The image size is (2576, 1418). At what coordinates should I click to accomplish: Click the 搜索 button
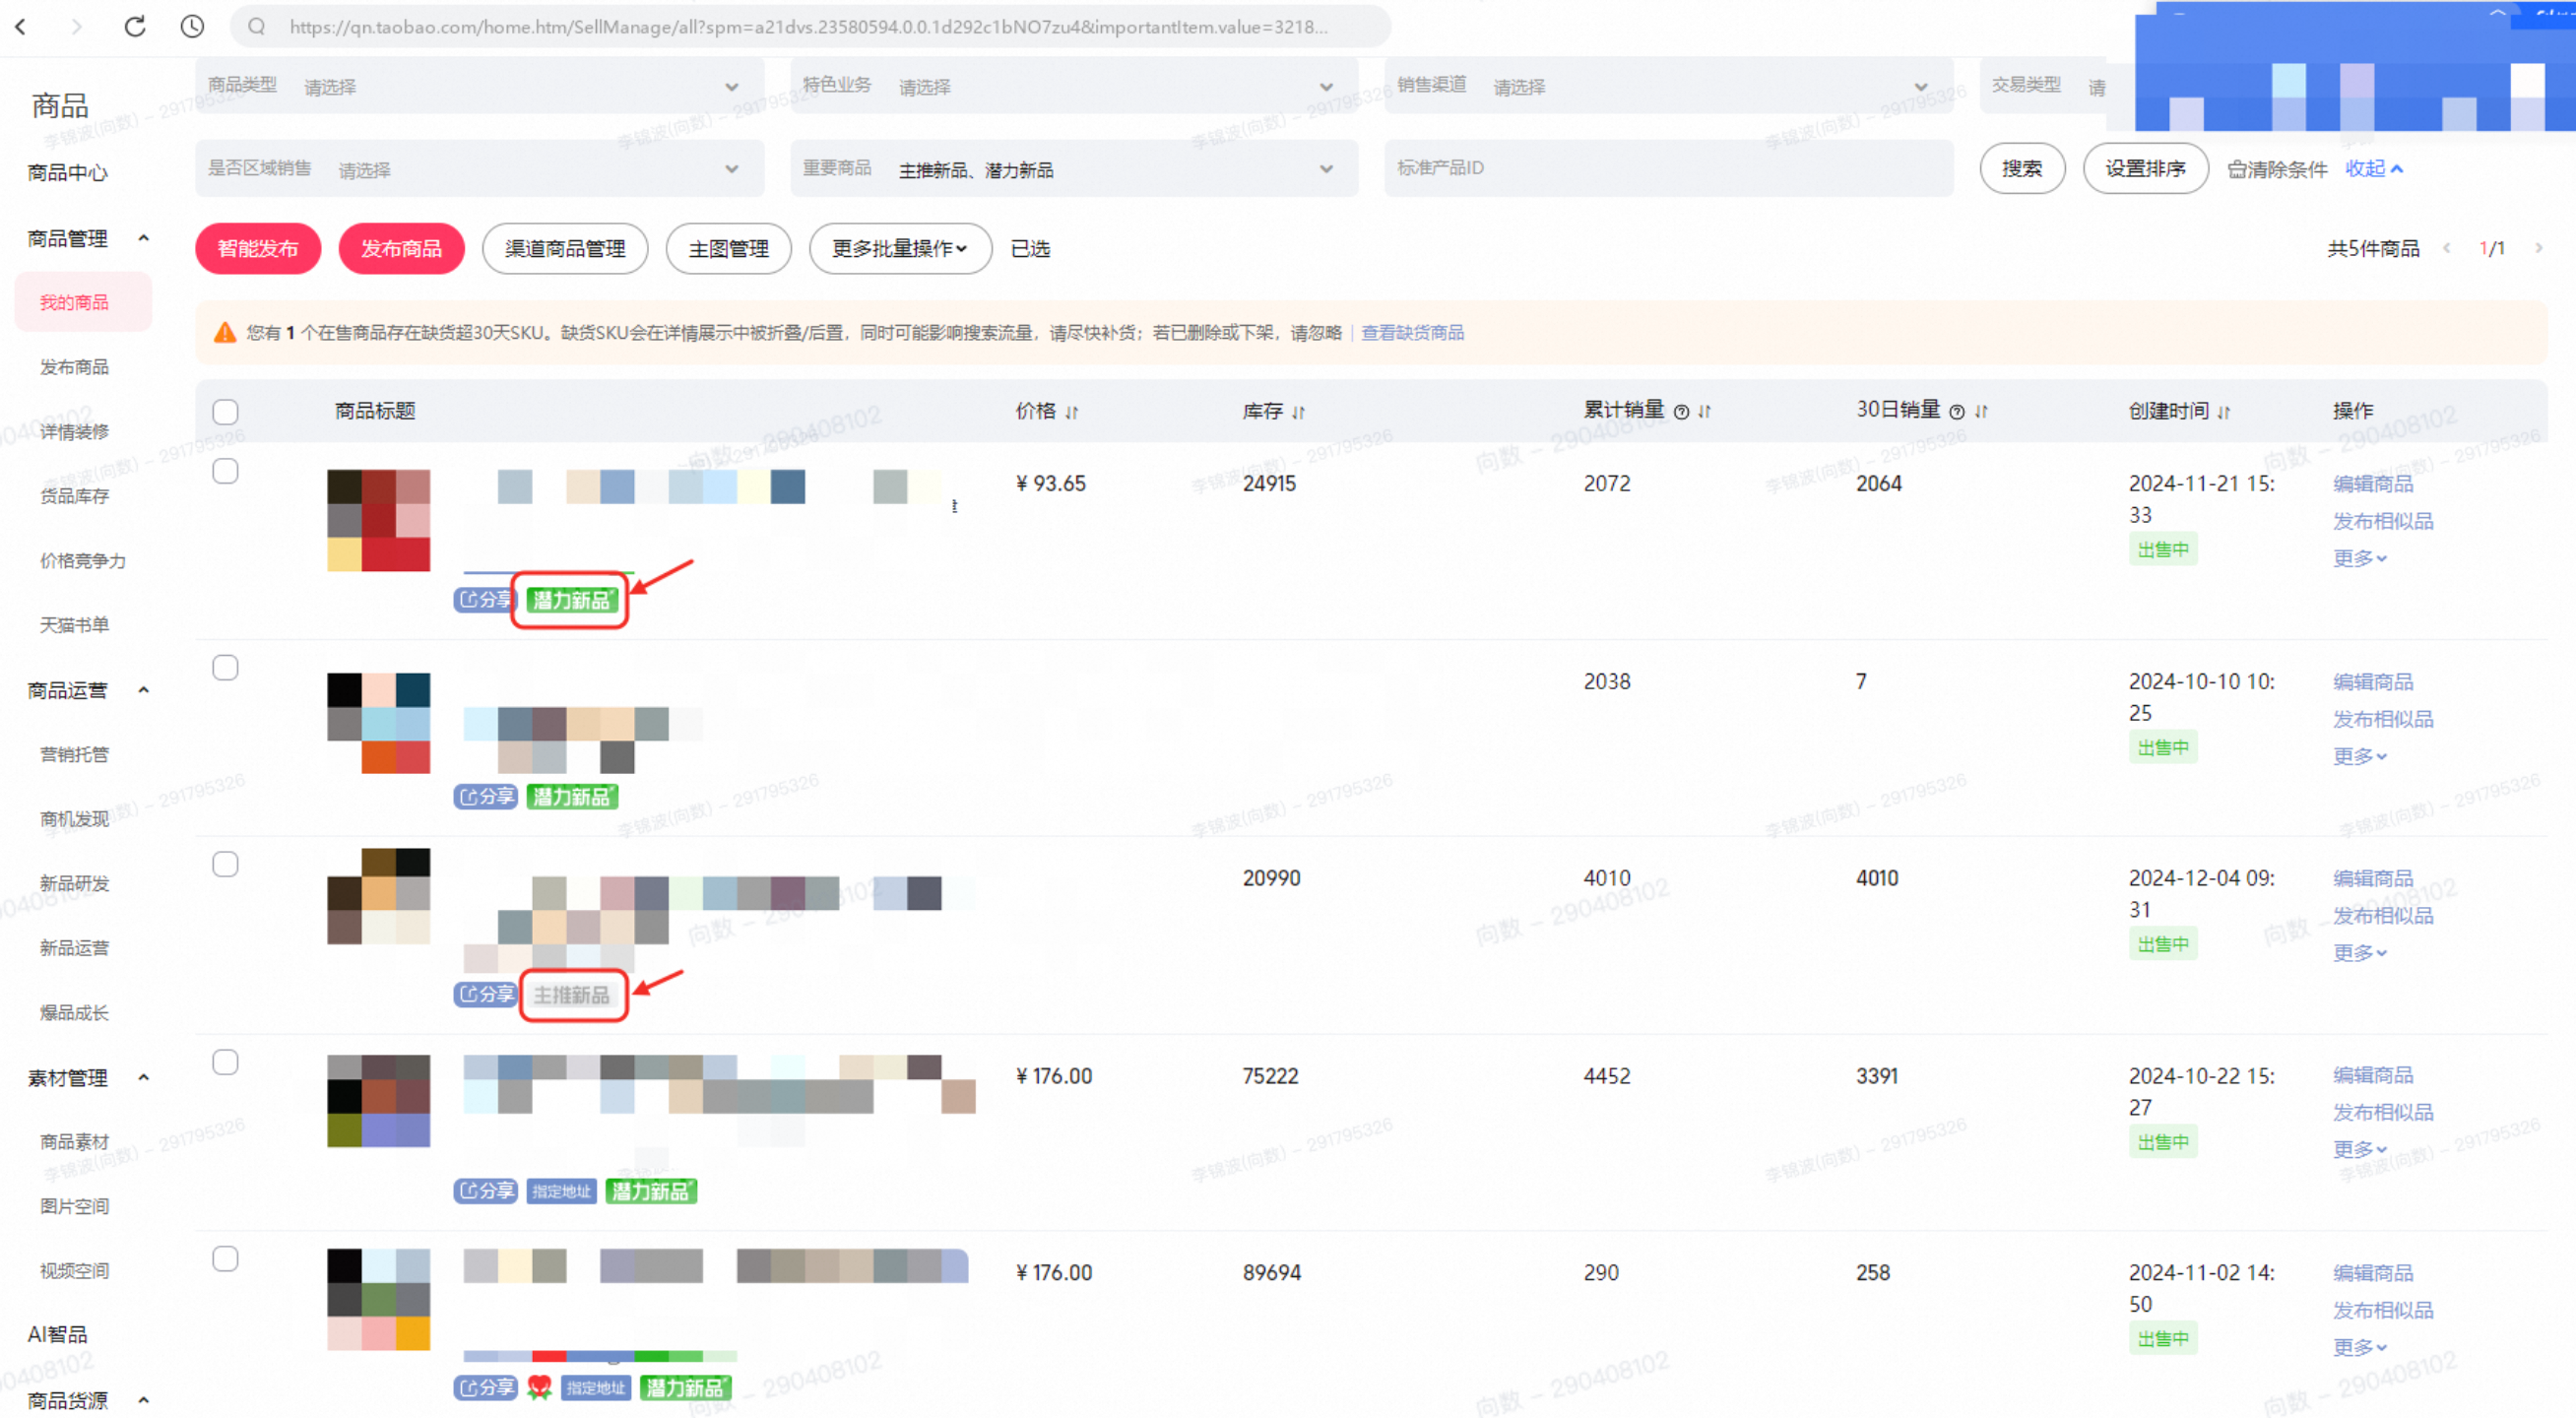click(x=2022, y=169)
